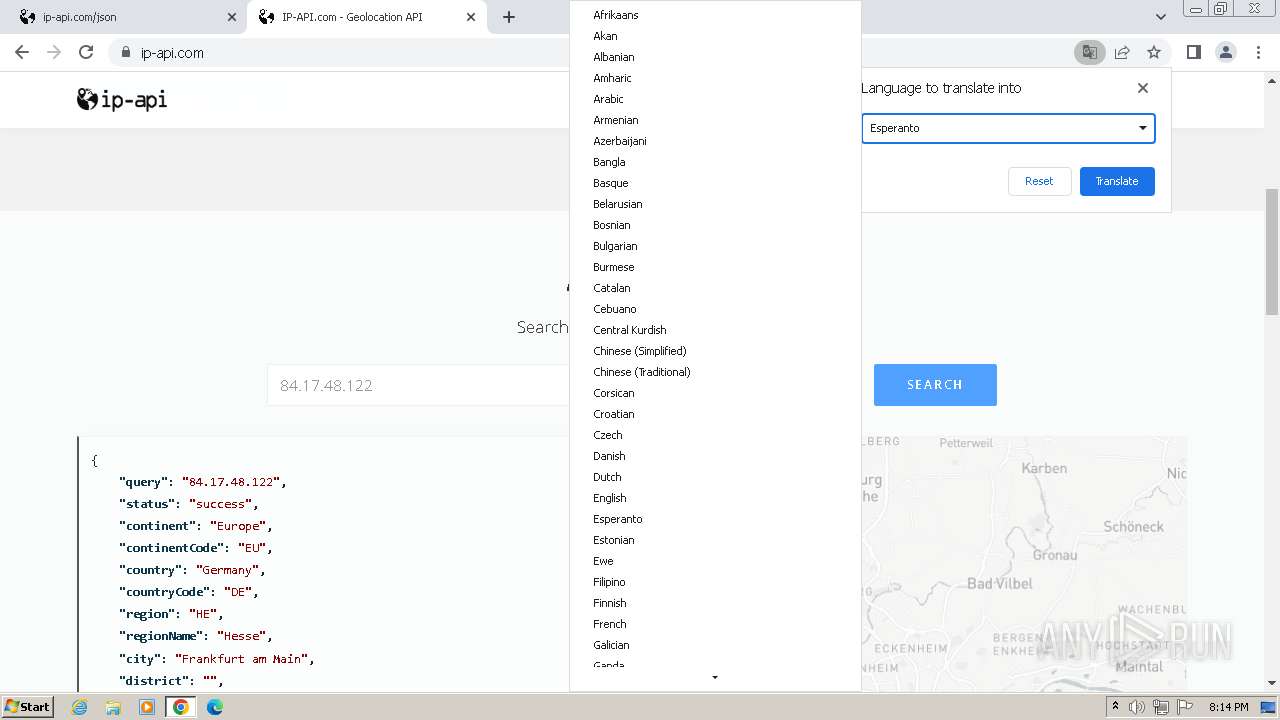Screen dimensions: 1280x720
Task: Click the Reset button
Action: coord(1039,181)
